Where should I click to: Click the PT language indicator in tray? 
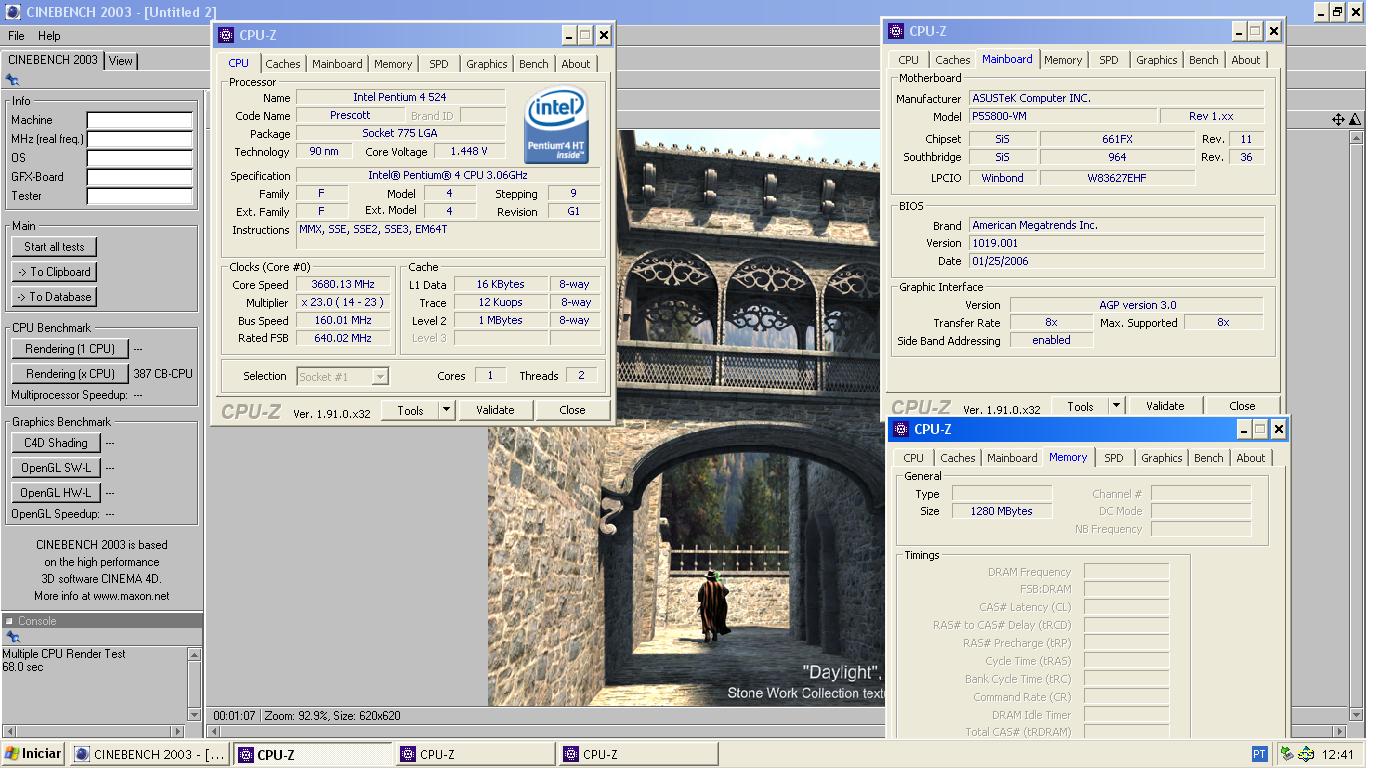(x=1259, y=754)
